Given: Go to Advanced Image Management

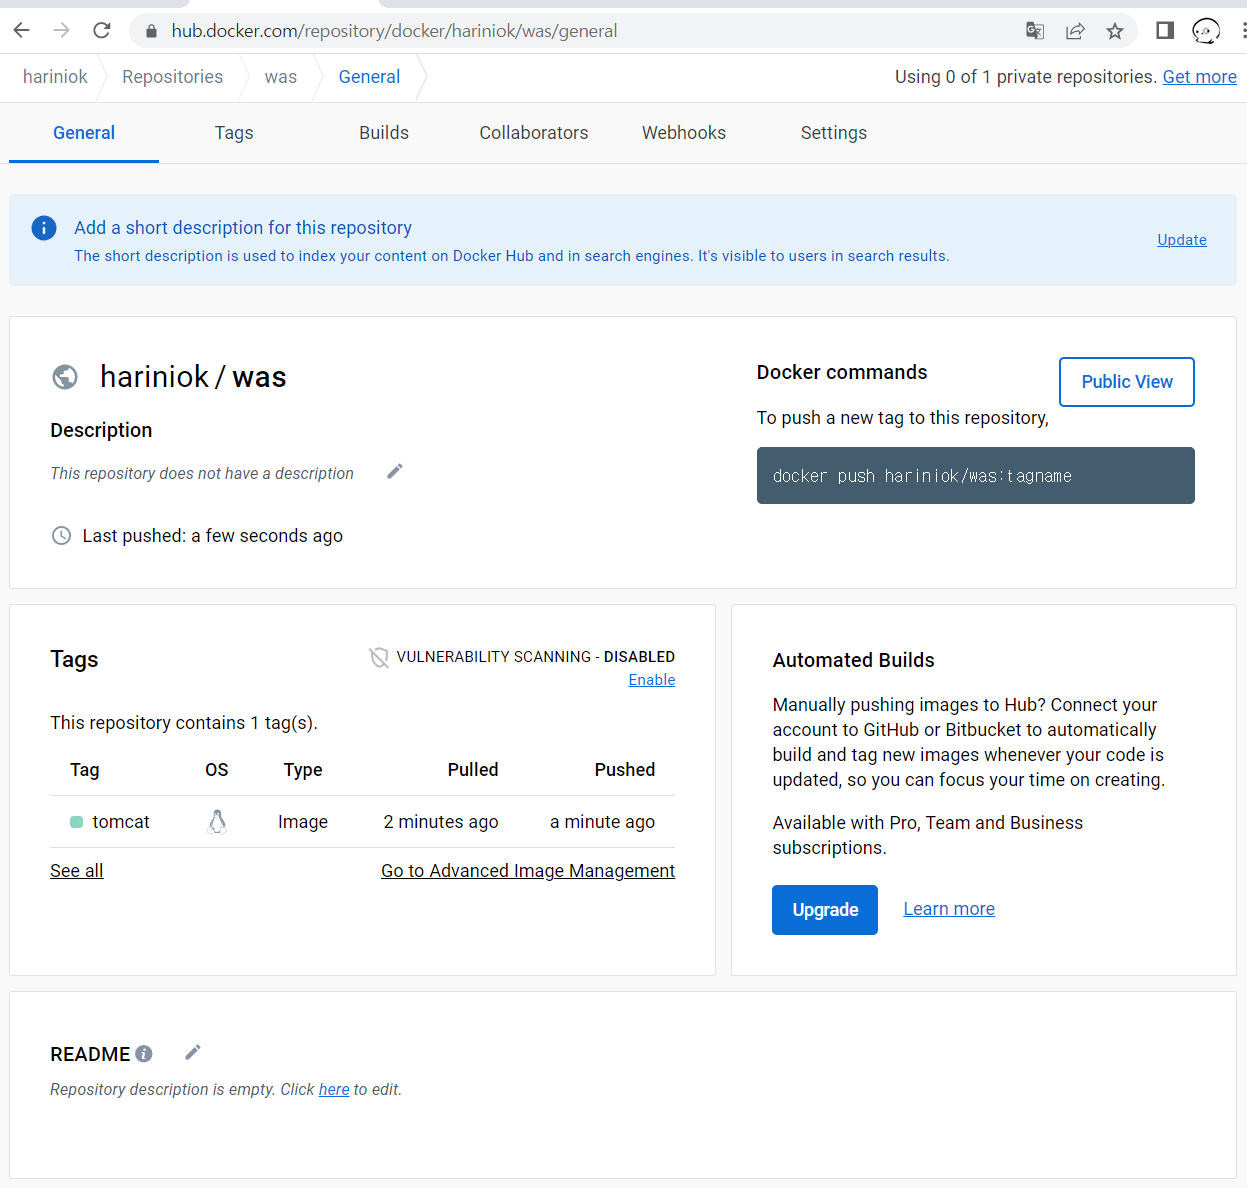Looking at the screenshot, I should point(528,871).
